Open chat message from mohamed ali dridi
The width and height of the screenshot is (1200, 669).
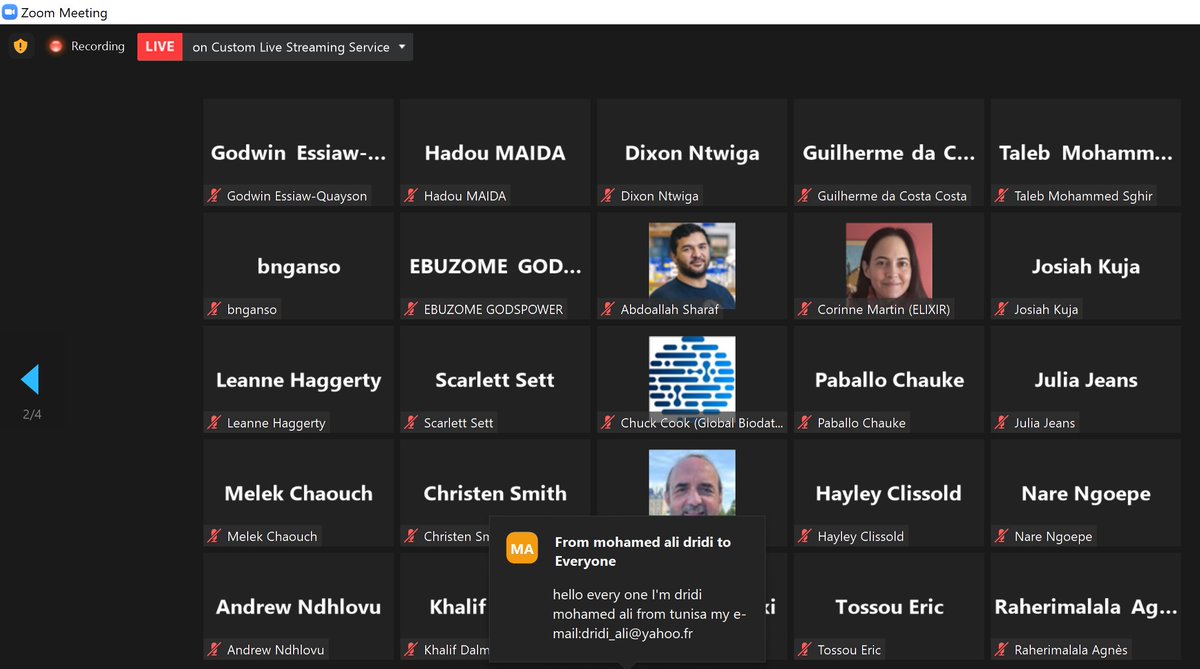(628, 588)
